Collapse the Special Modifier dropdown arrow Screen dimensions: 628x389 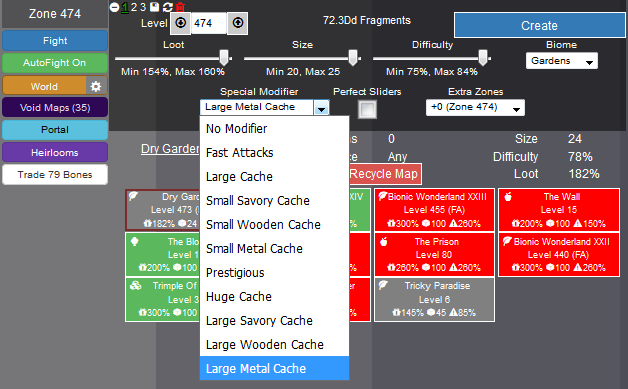pos(322,108)
